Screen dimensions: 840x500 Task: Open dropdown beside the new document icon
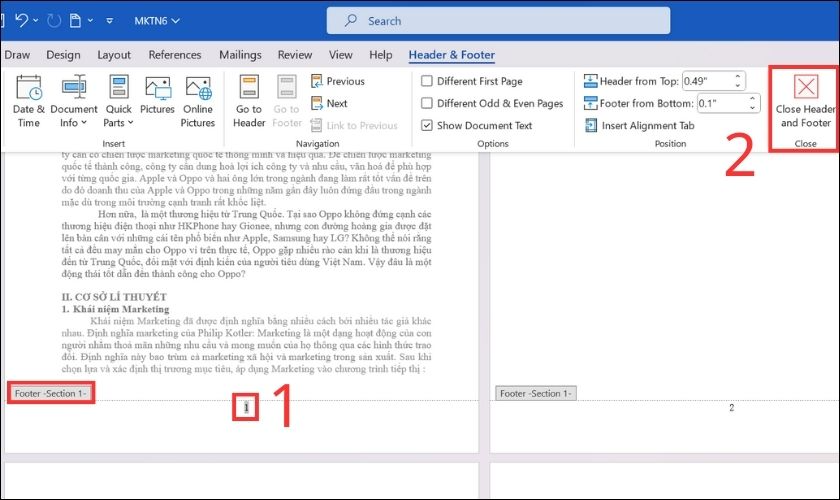[91, 20]
